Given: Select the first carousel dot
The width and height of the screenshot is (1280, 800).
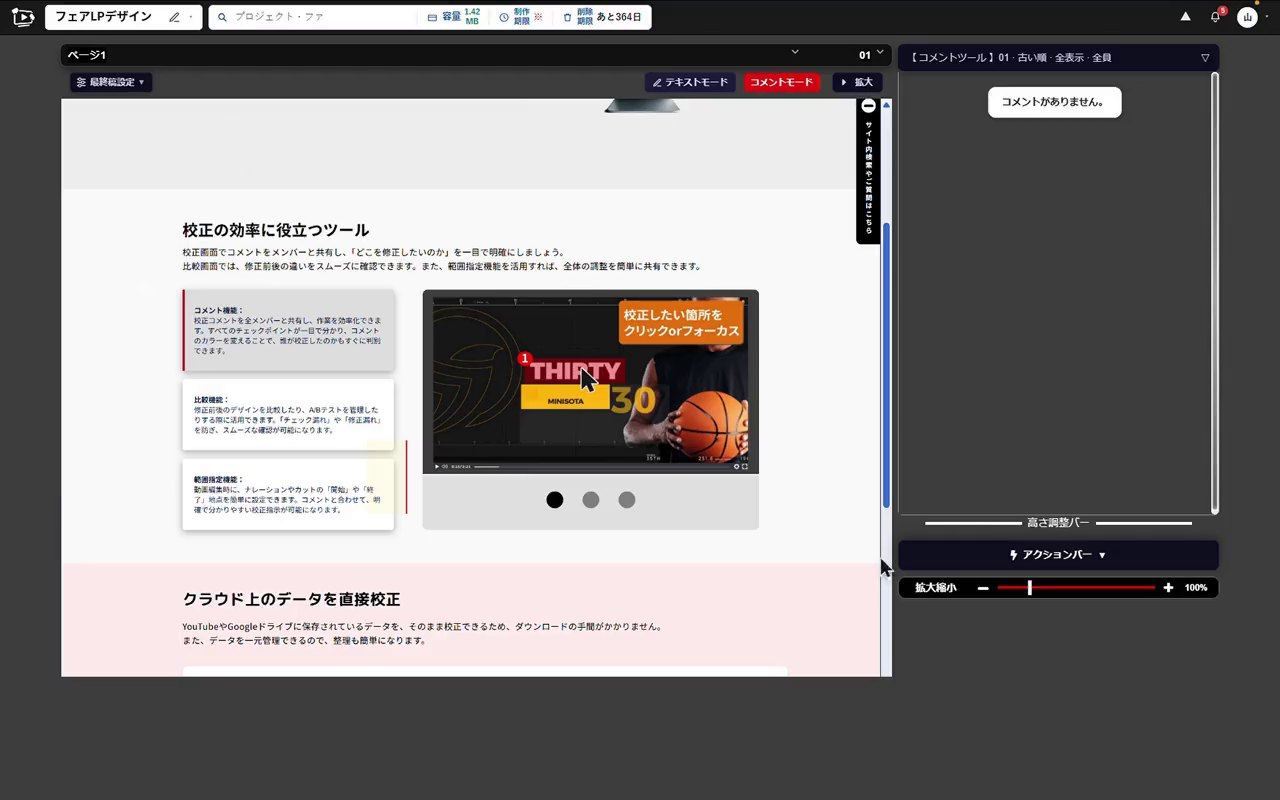Looking at the screenshot, I should [555, 500].
